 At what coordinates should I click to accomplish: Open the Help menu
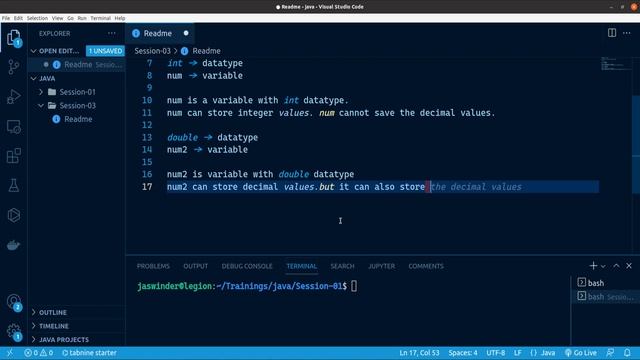click(x=120, y=18)
